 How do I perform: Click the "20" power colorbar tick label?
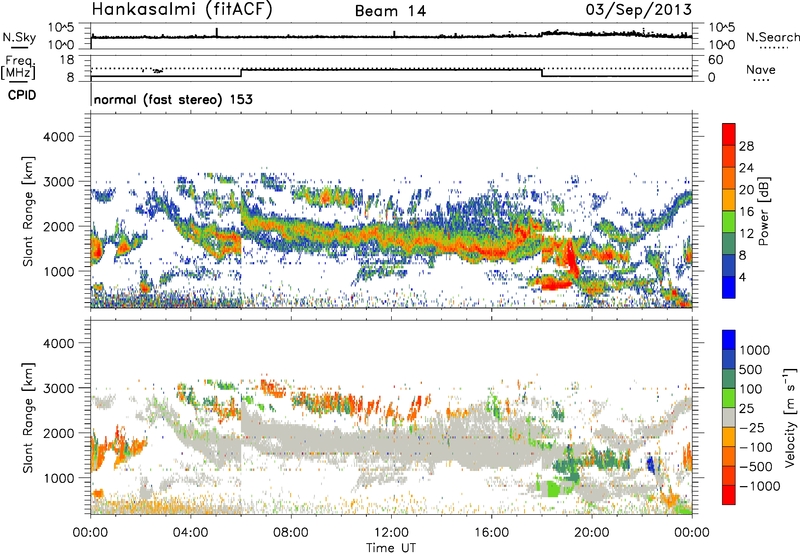pyautogui.click(x=746, y=190)
